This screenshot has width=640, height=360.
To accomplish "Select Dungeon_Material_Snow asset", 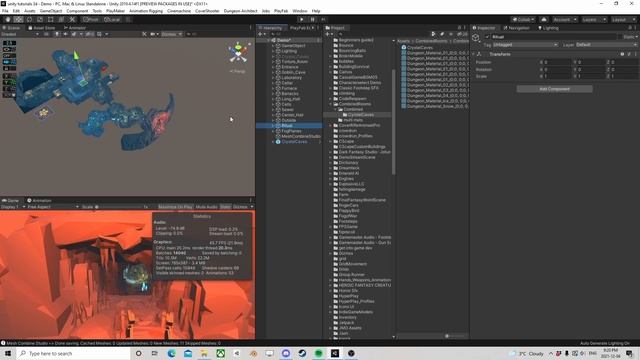I will pyautogui.click(x=437, y=106).
